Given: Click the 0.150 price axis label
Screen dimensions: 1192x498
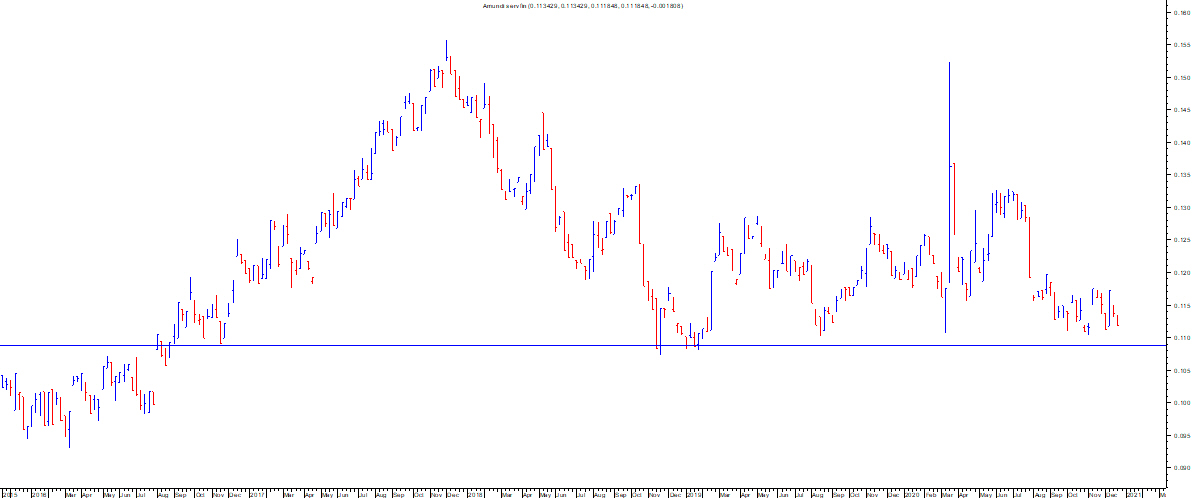Looking at the screenshot, I should (1180, 78).
